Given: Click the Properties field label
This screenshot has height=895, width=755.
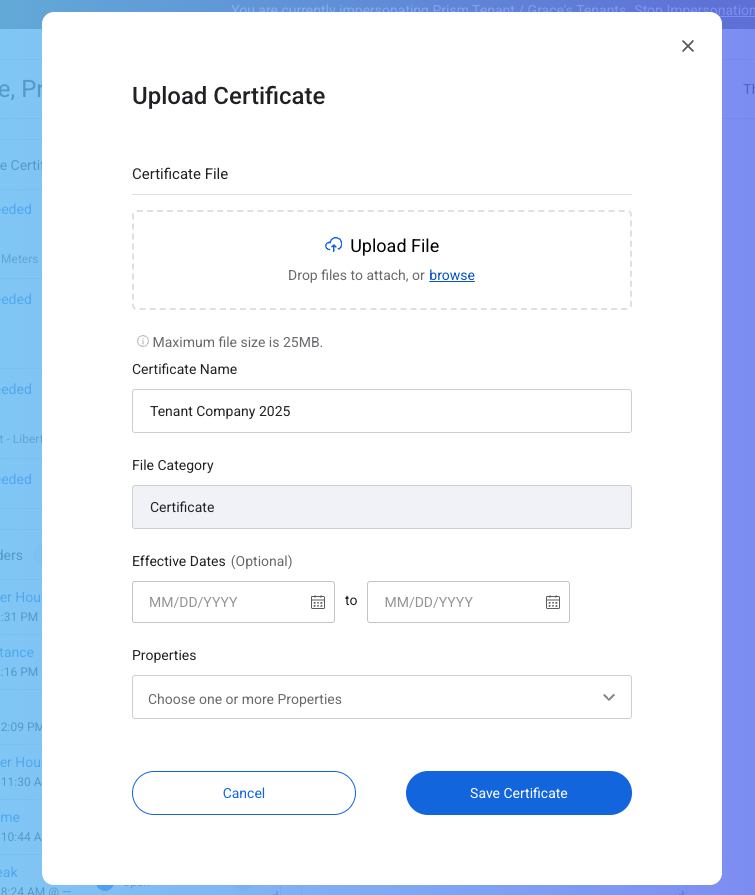Looking at the screenshot, I should (x=164, y=655).
